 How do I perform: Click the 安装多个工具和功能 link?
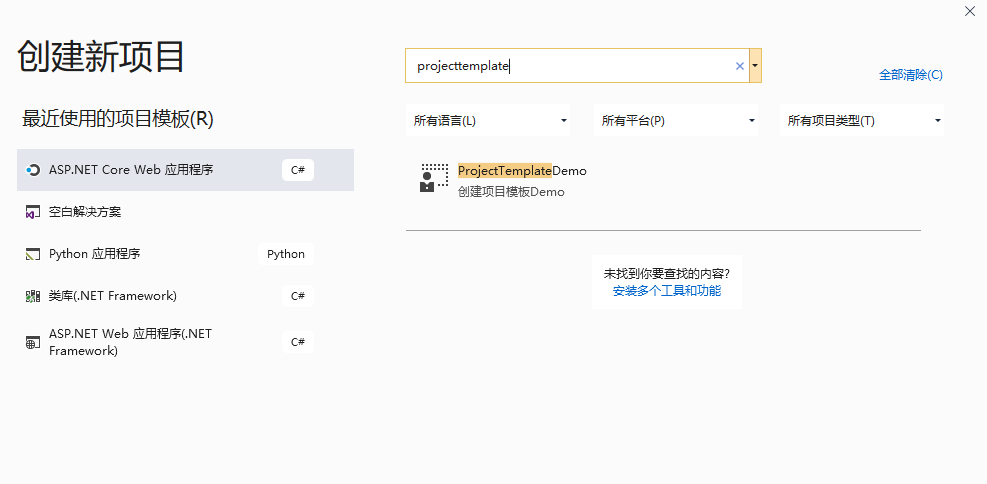click(x=667, y=291)
